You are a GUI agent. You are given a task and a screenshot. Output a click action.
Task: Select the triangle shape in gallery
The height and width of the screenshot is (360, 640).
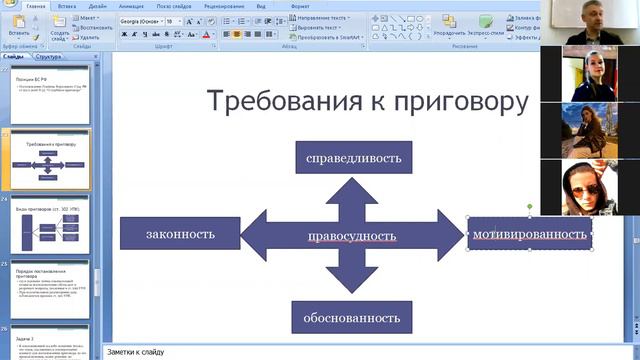[x=384, y=28]
